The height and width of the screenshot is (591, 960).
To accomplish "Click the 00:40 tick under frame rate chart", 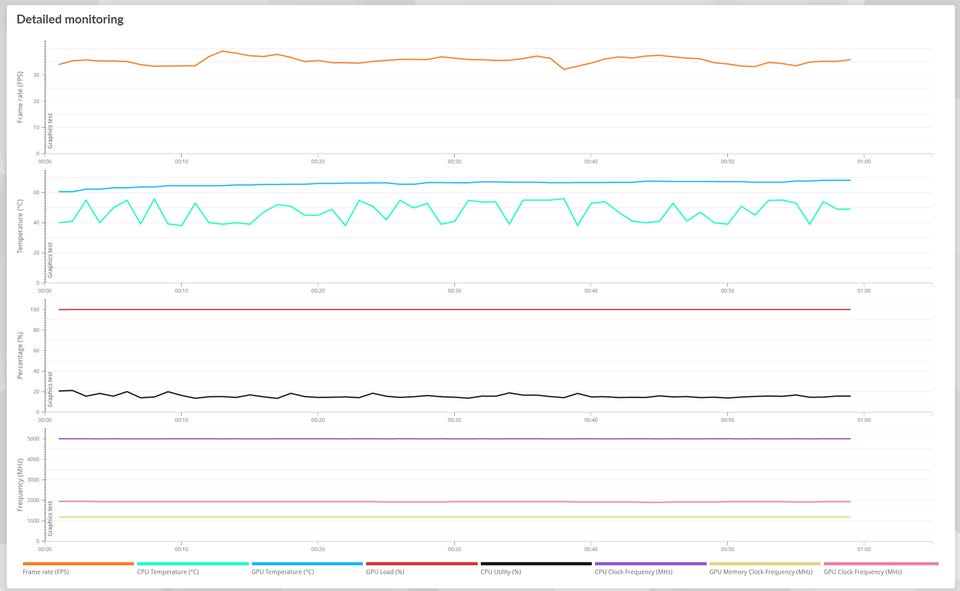I will 591,162.
